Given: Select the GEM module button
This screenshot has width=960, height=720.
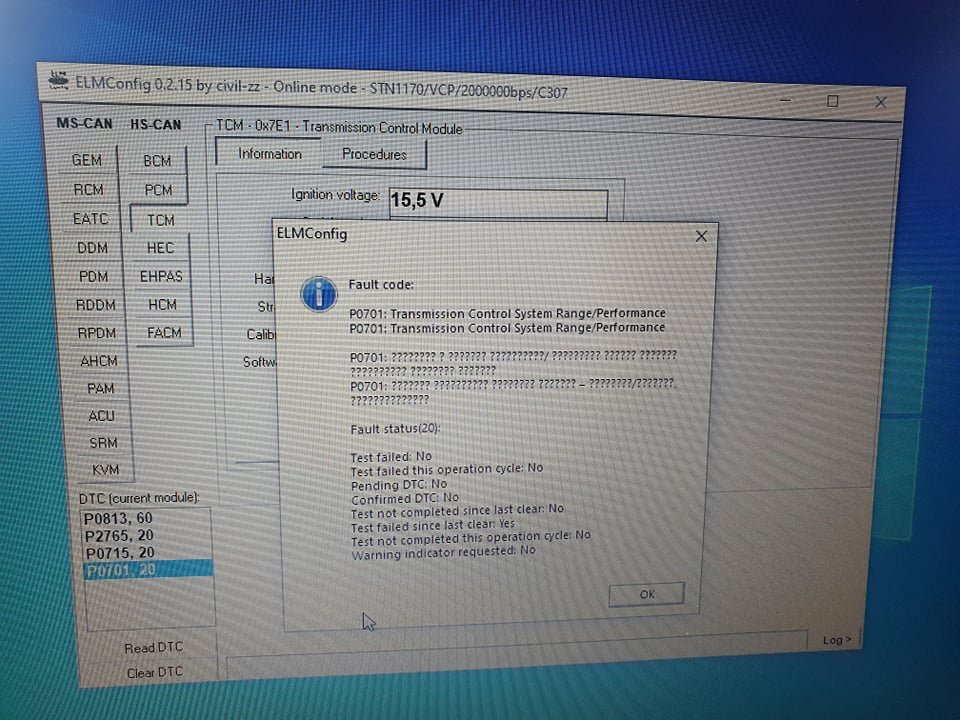Looking at the screenshot, I should 87,160.
